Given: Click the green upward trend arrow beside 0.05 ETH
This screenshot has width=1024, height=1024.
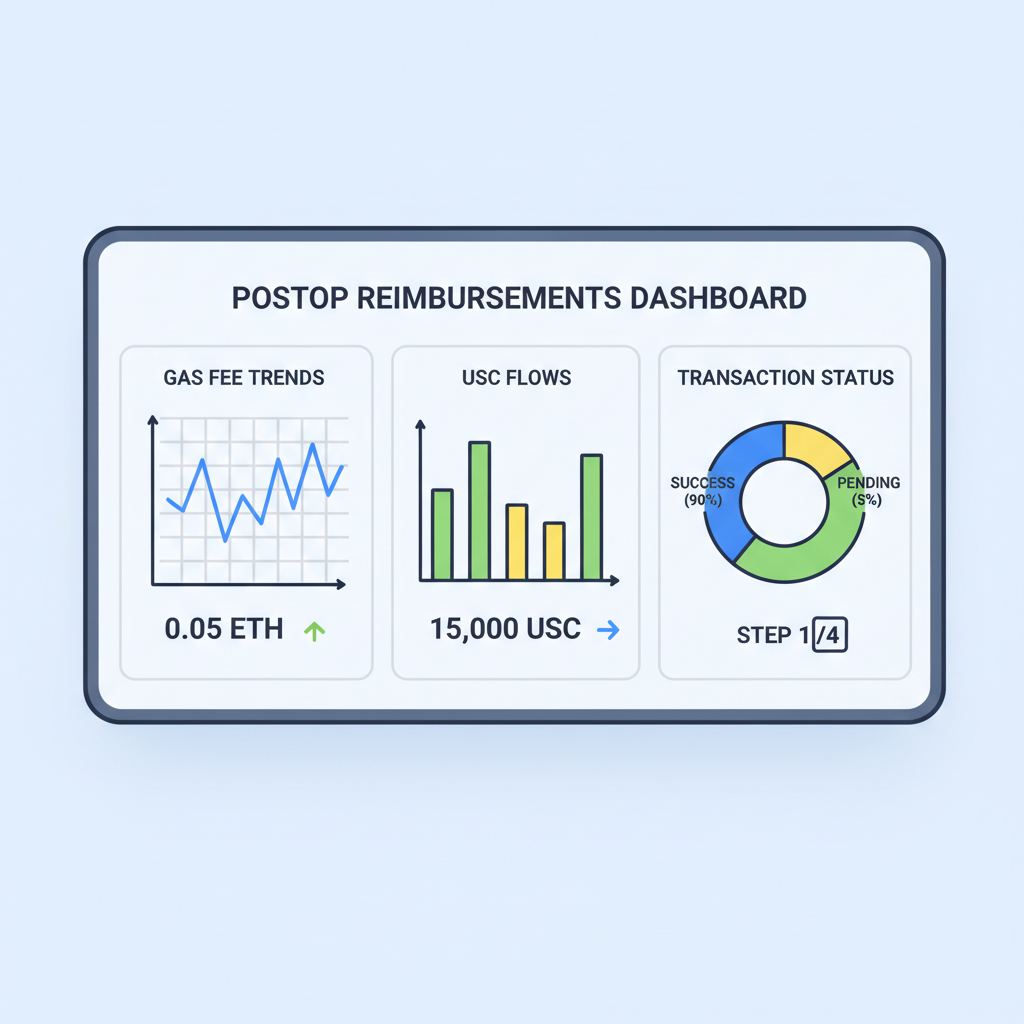Looking at the screenshot, I should click(x=314, y=629).
